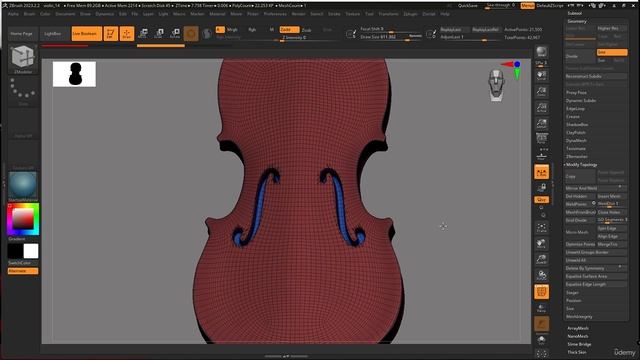Toggle Zsub mode
The height and width of the screenshot is (360, 640).
click(307, 30)
